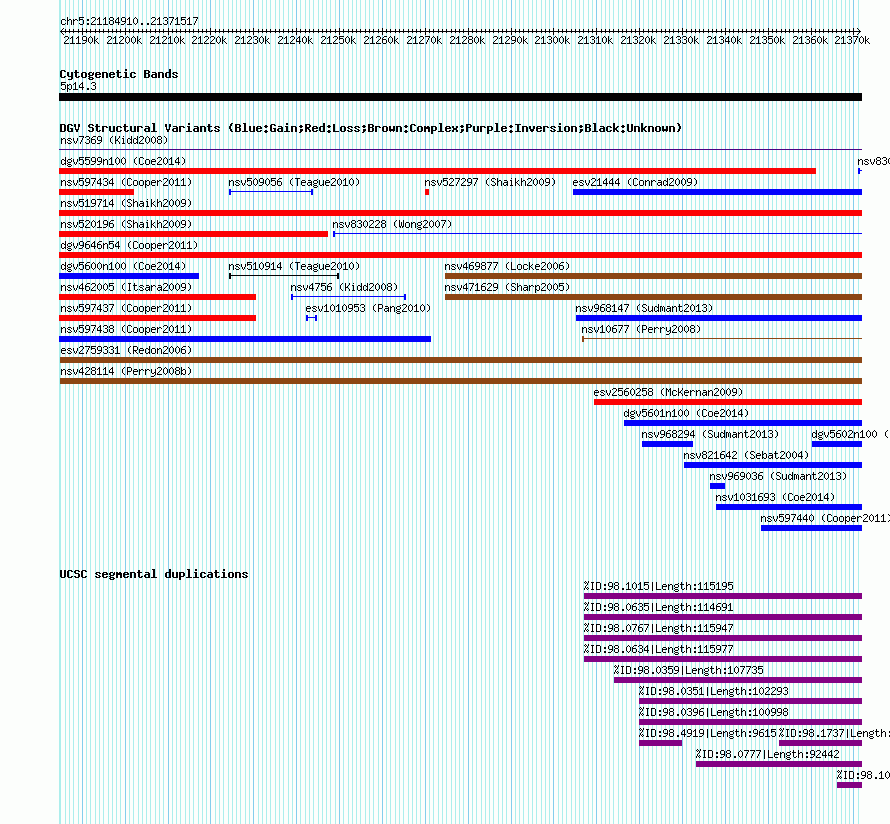Click the nsv471629 (Sharp2005) label

(x=507, y=287)
